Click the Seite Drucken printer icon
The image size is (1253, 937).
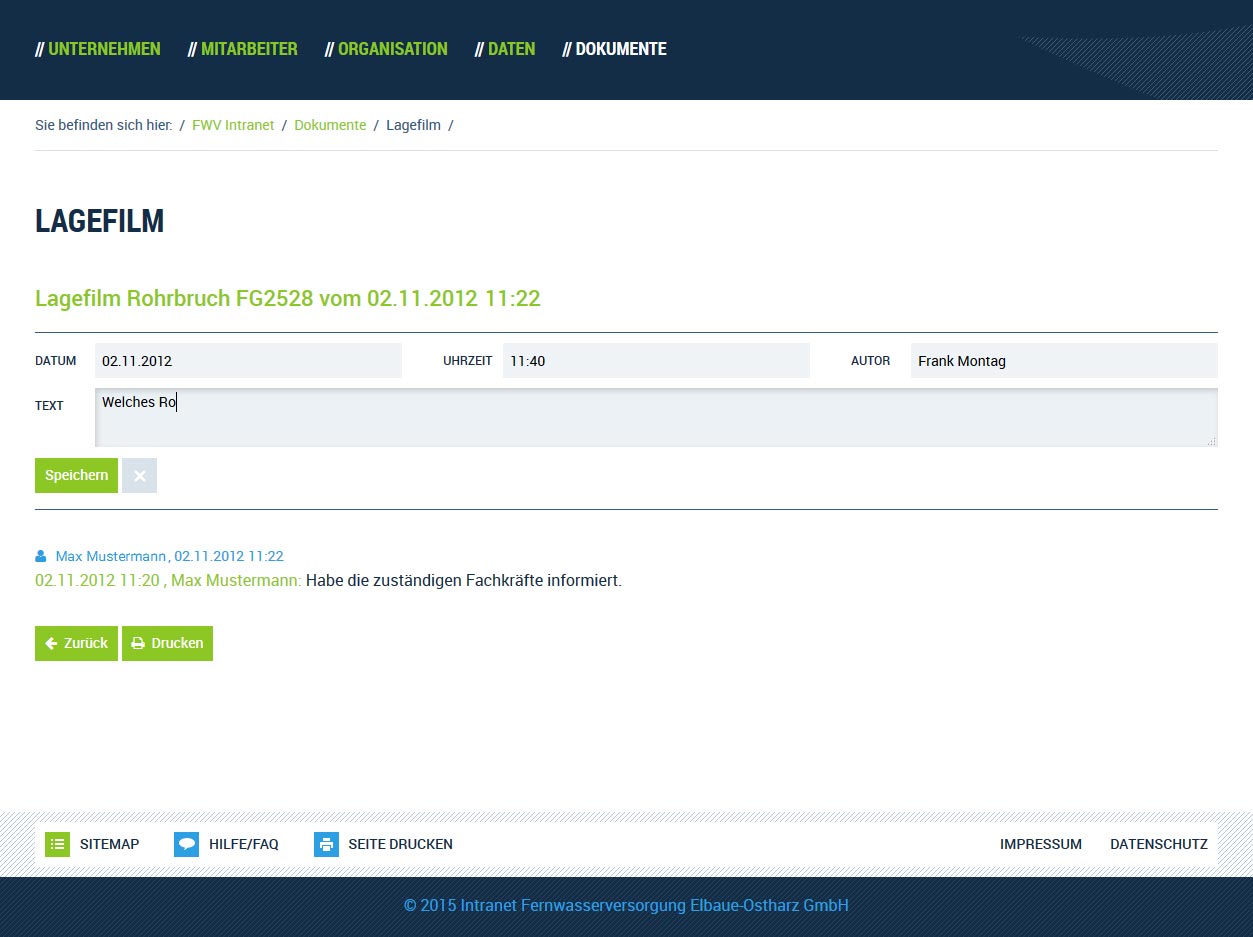click(x=326, y=844)
